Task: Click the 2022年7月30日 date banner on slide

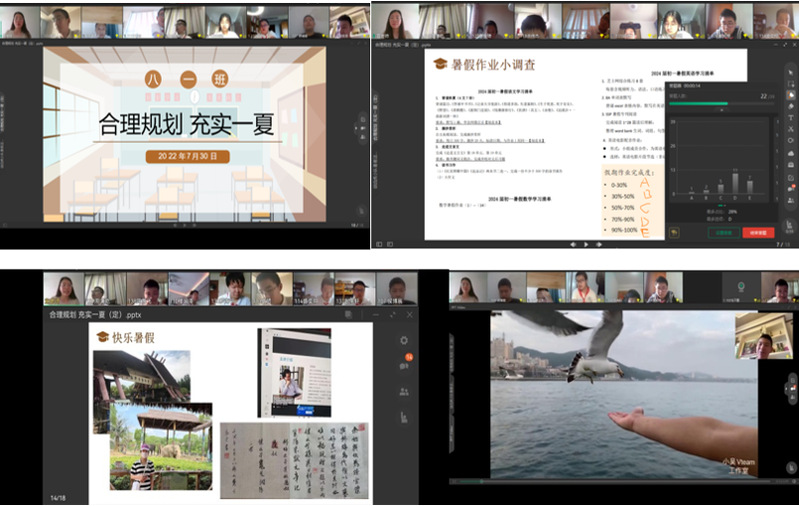Action: [186, 157]
